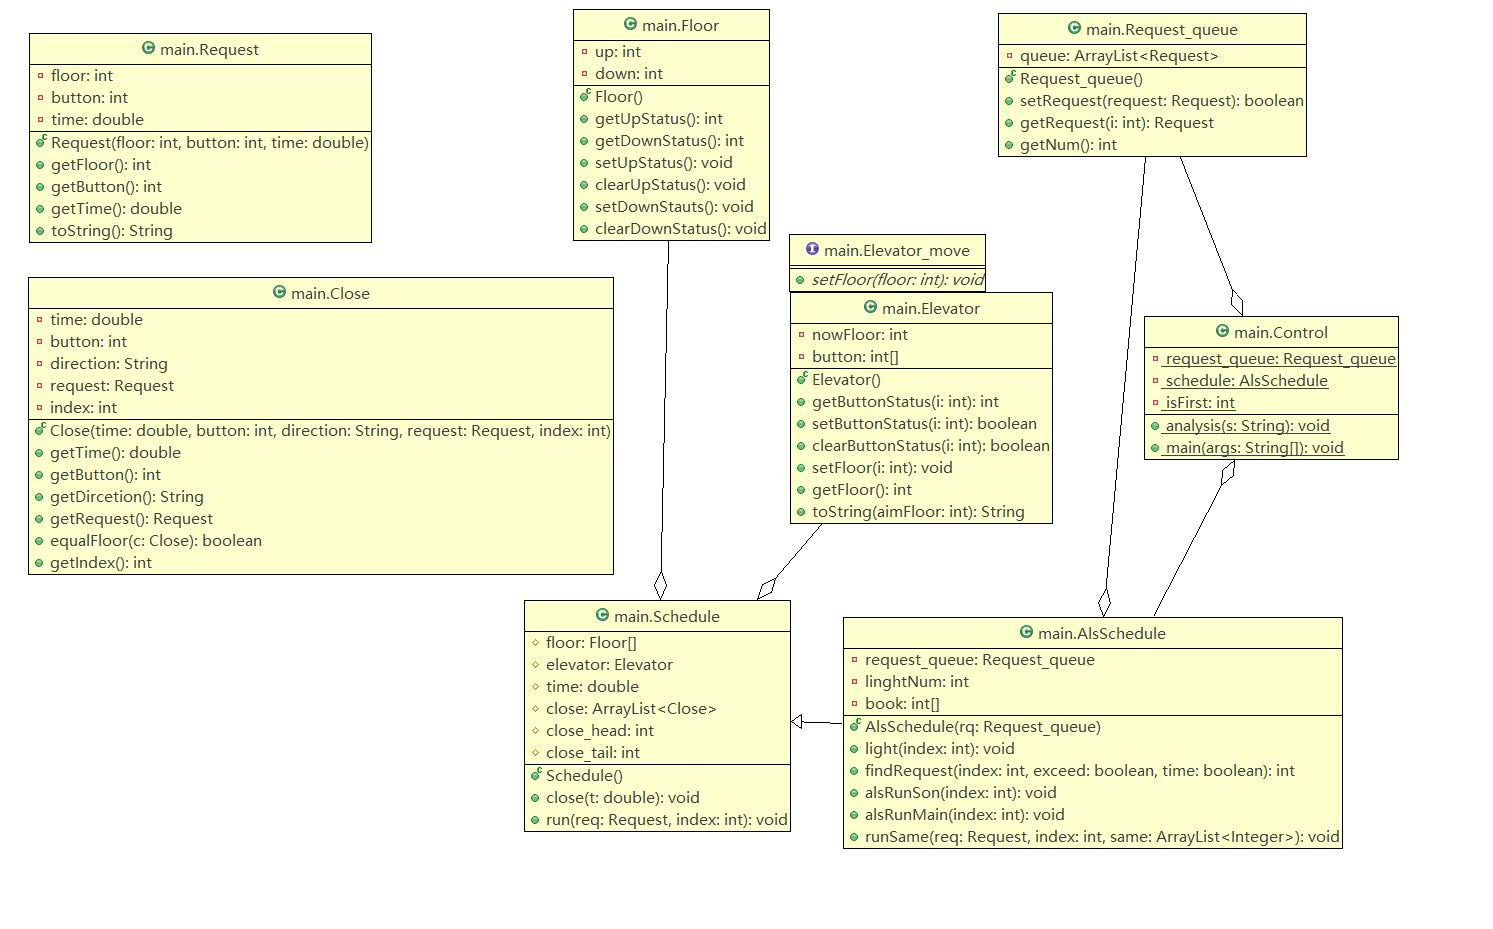
Task: Click the class icon beside main.AlsSchedule
Action: click(x=1026, y=632)
